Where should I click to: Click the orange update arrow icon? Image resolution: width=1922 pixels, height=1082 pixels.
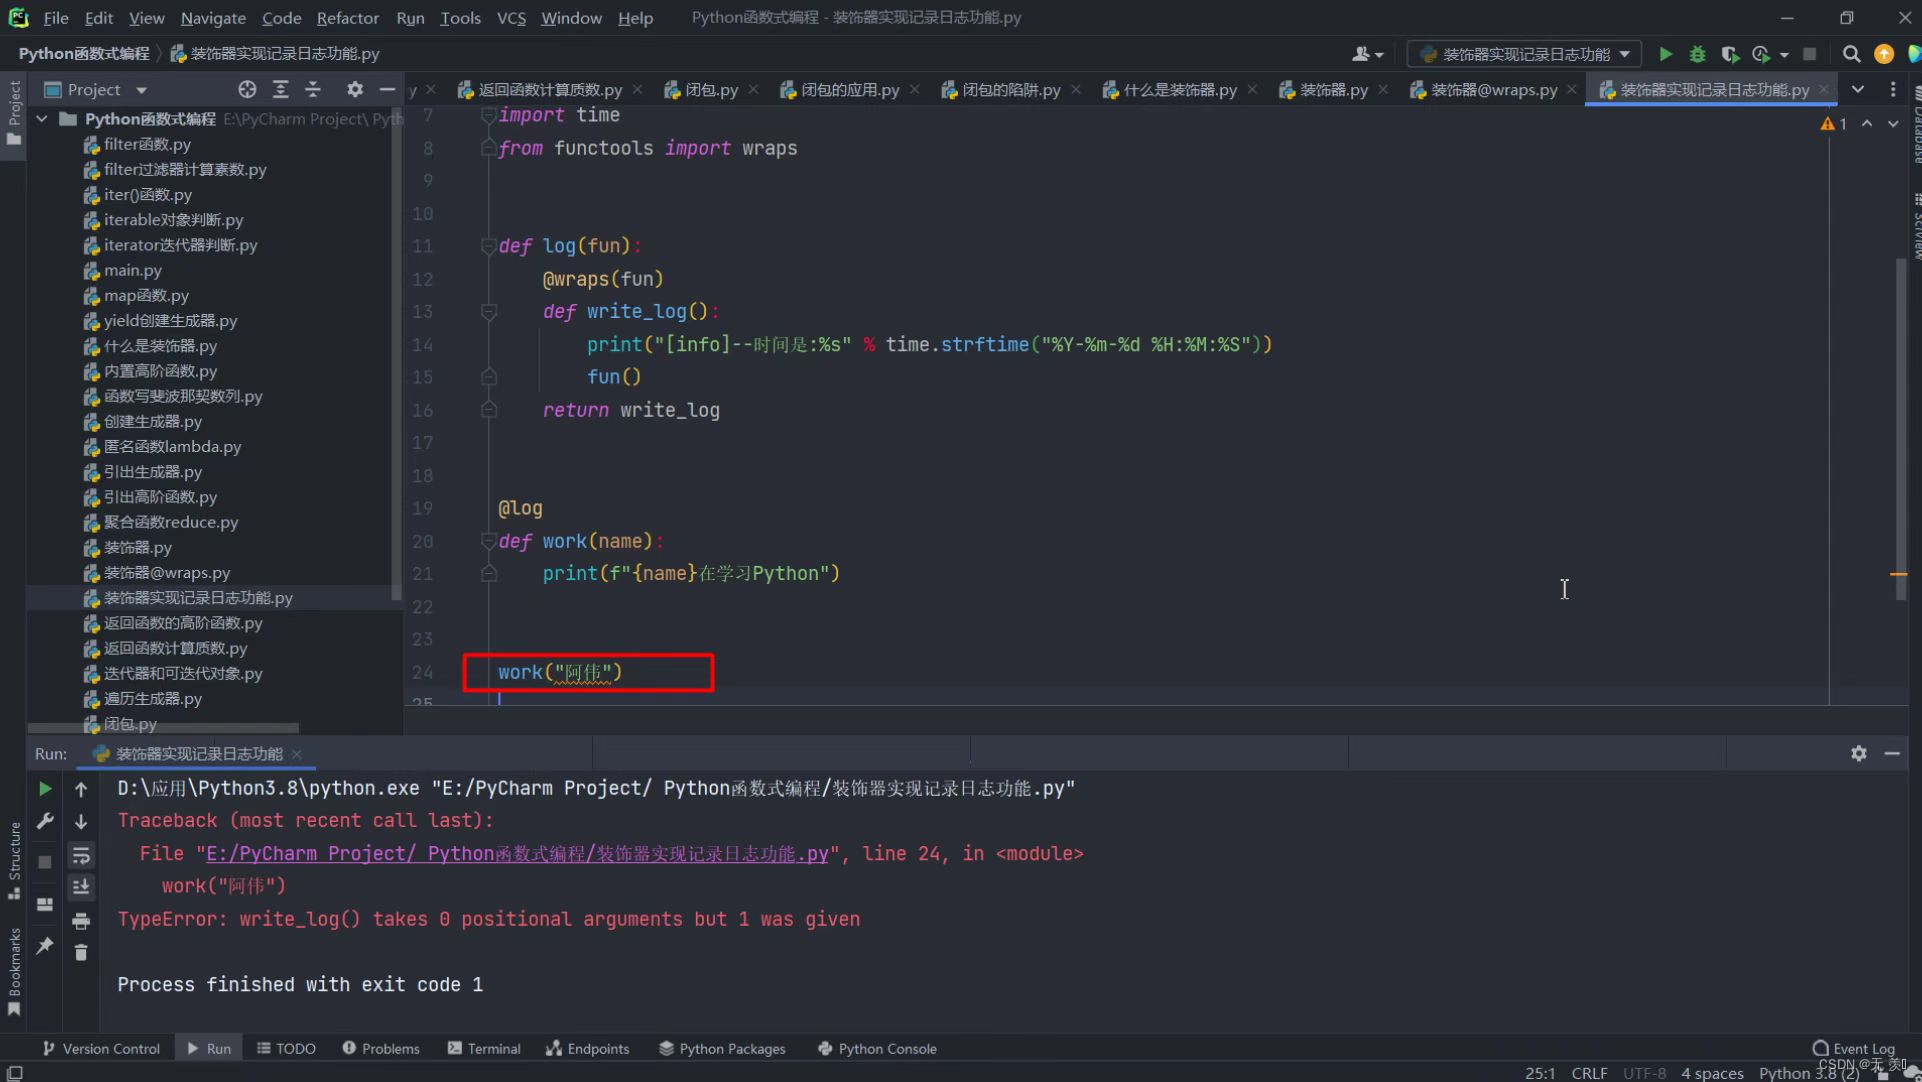[1883, 54]
